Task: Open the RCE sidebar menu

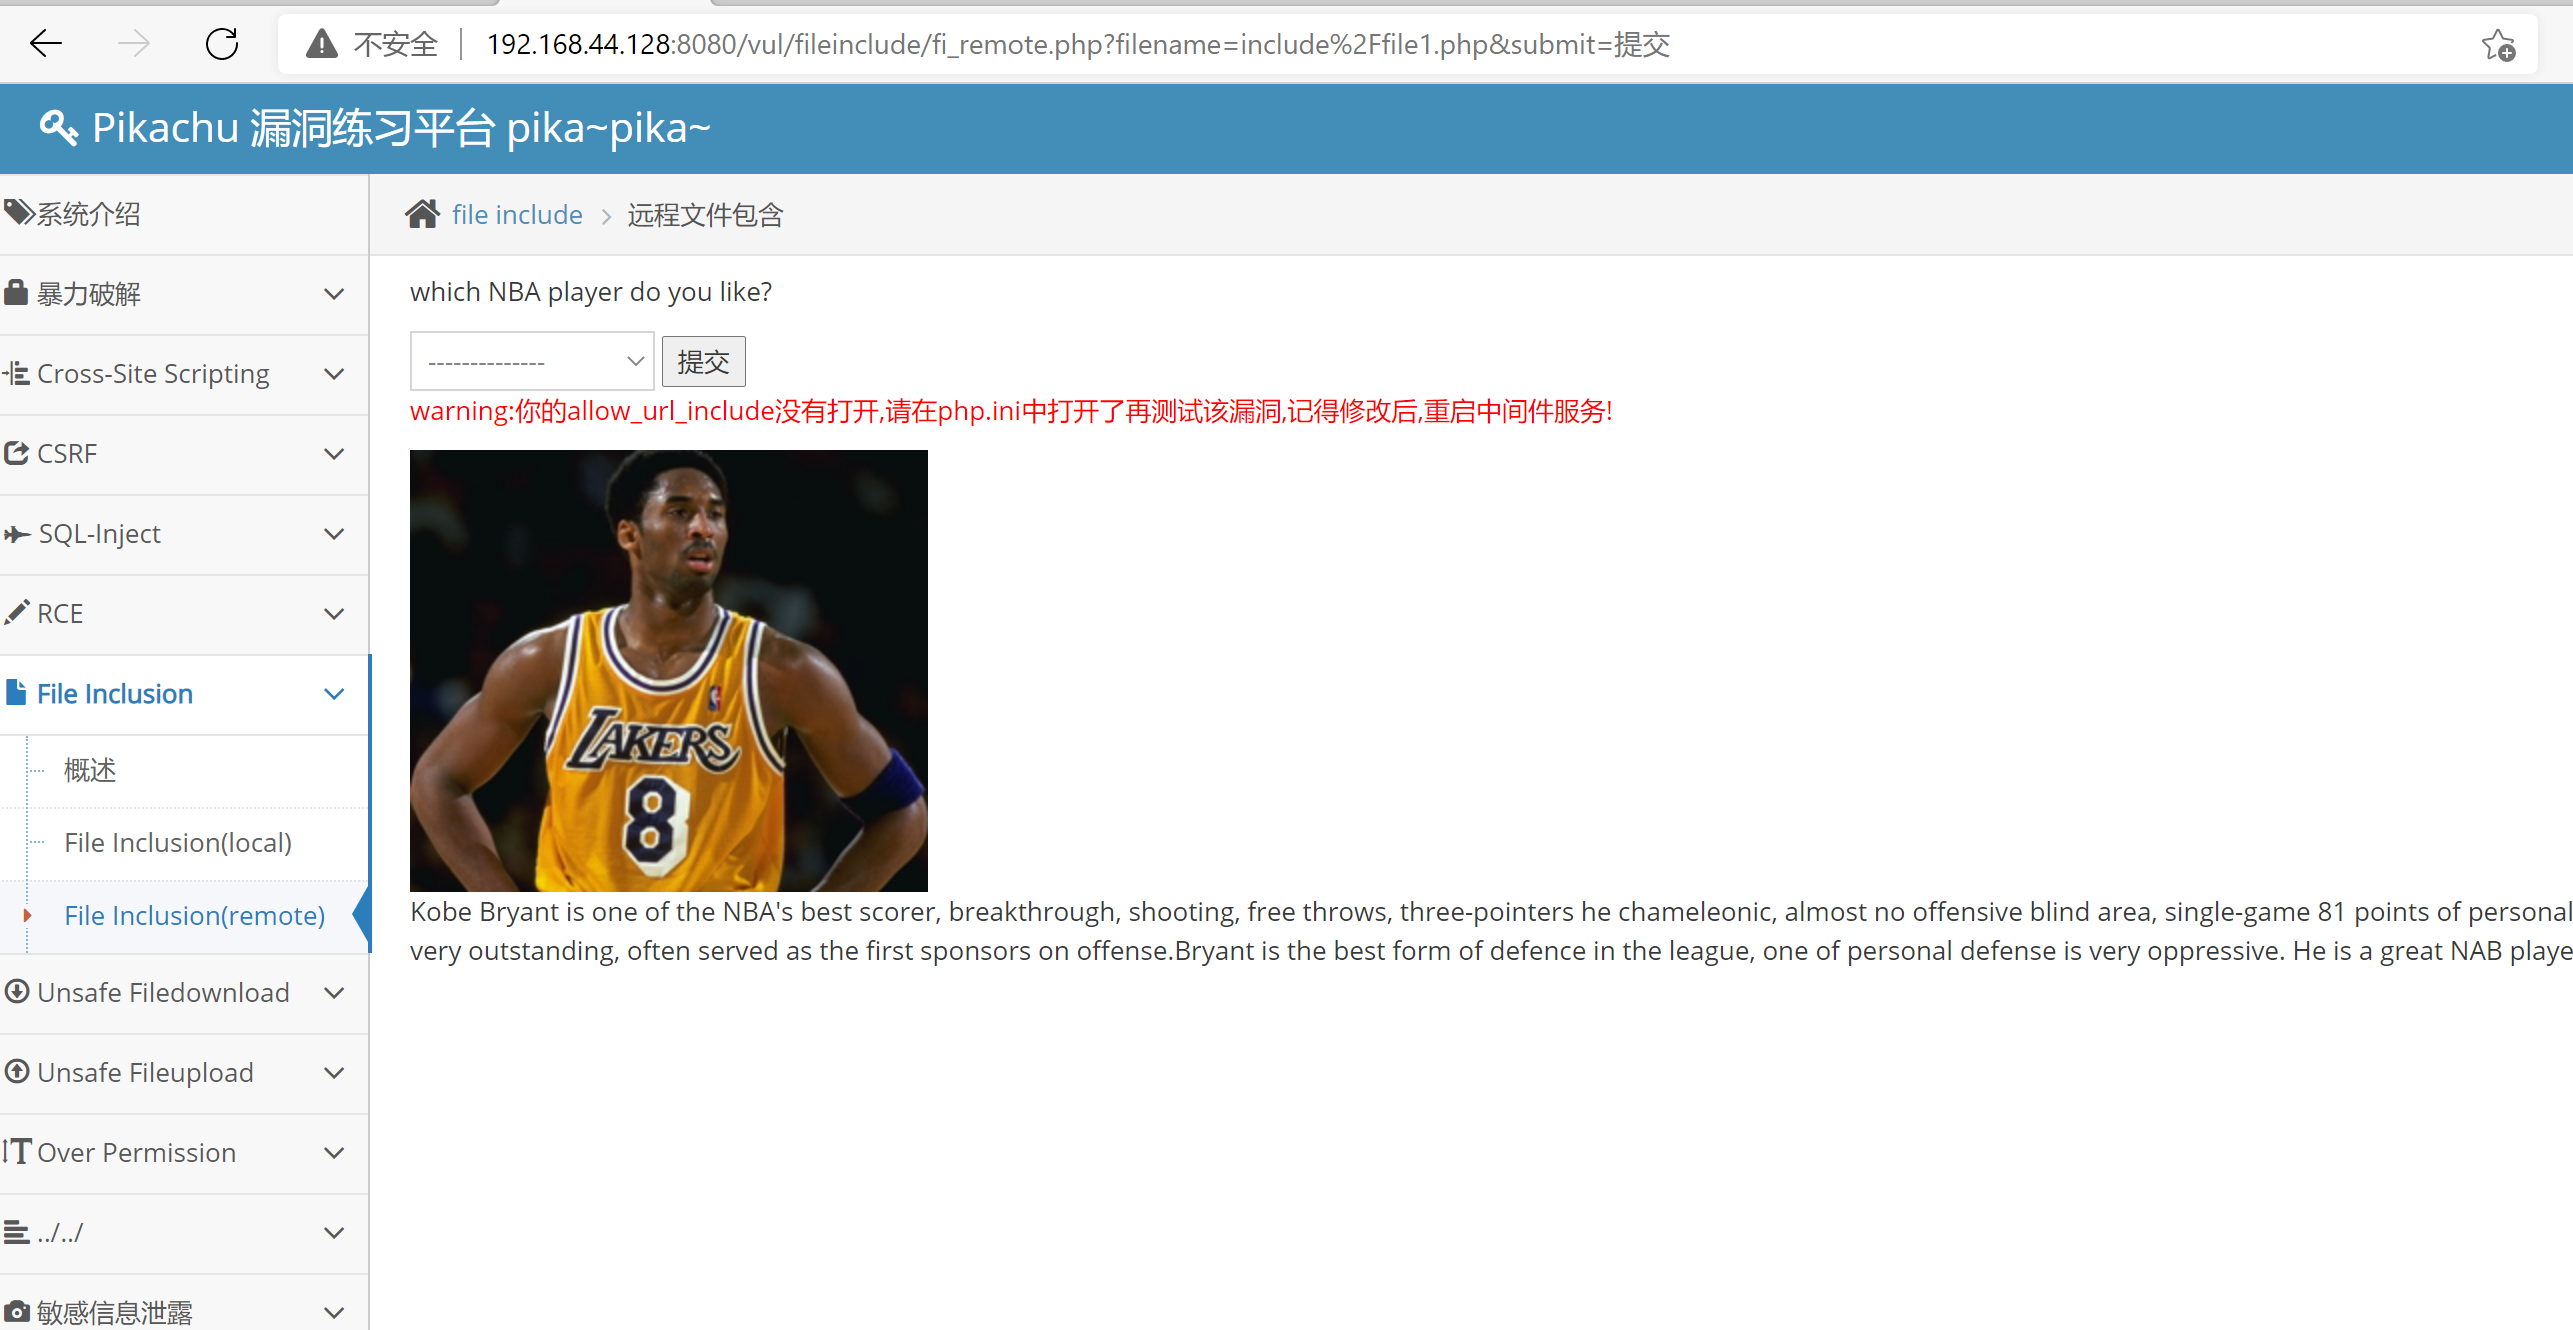Action: click(x=60, y=614)
